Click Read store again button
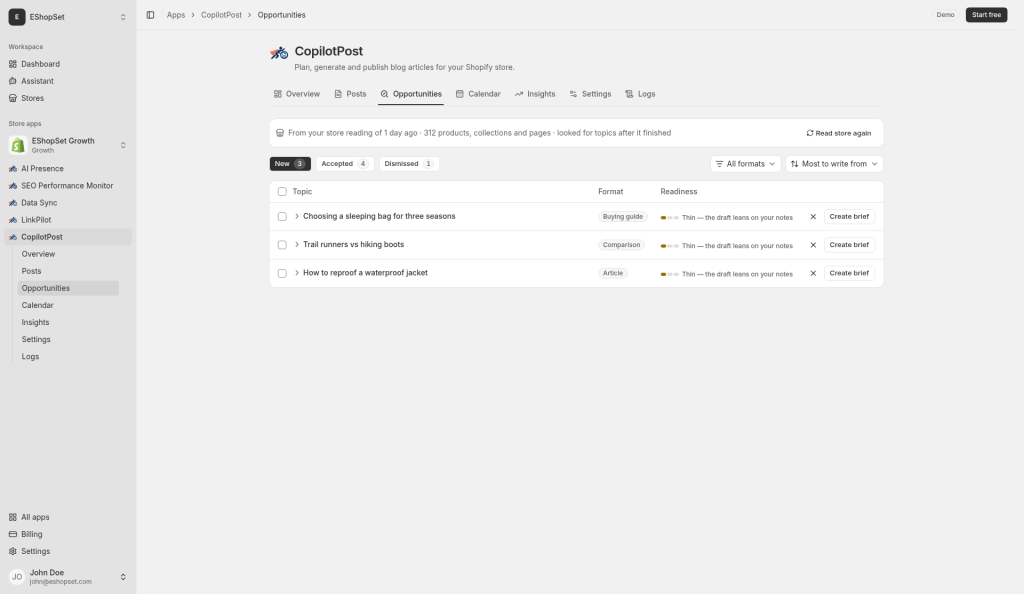The image size is (1024, 594). [839, 133]
